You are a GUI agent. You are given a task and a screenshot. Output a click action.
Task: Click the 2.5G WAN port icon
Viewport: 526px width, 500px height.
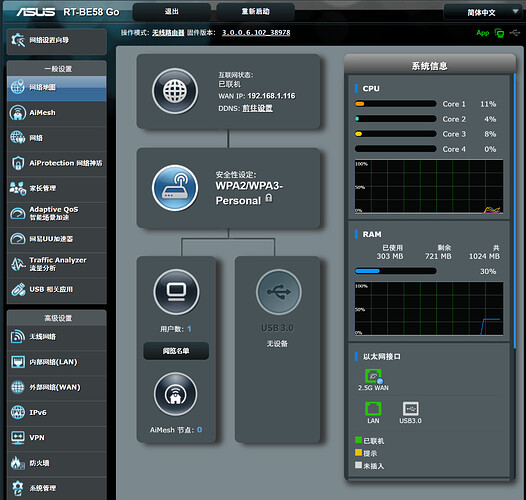click(x=373, y=377)
